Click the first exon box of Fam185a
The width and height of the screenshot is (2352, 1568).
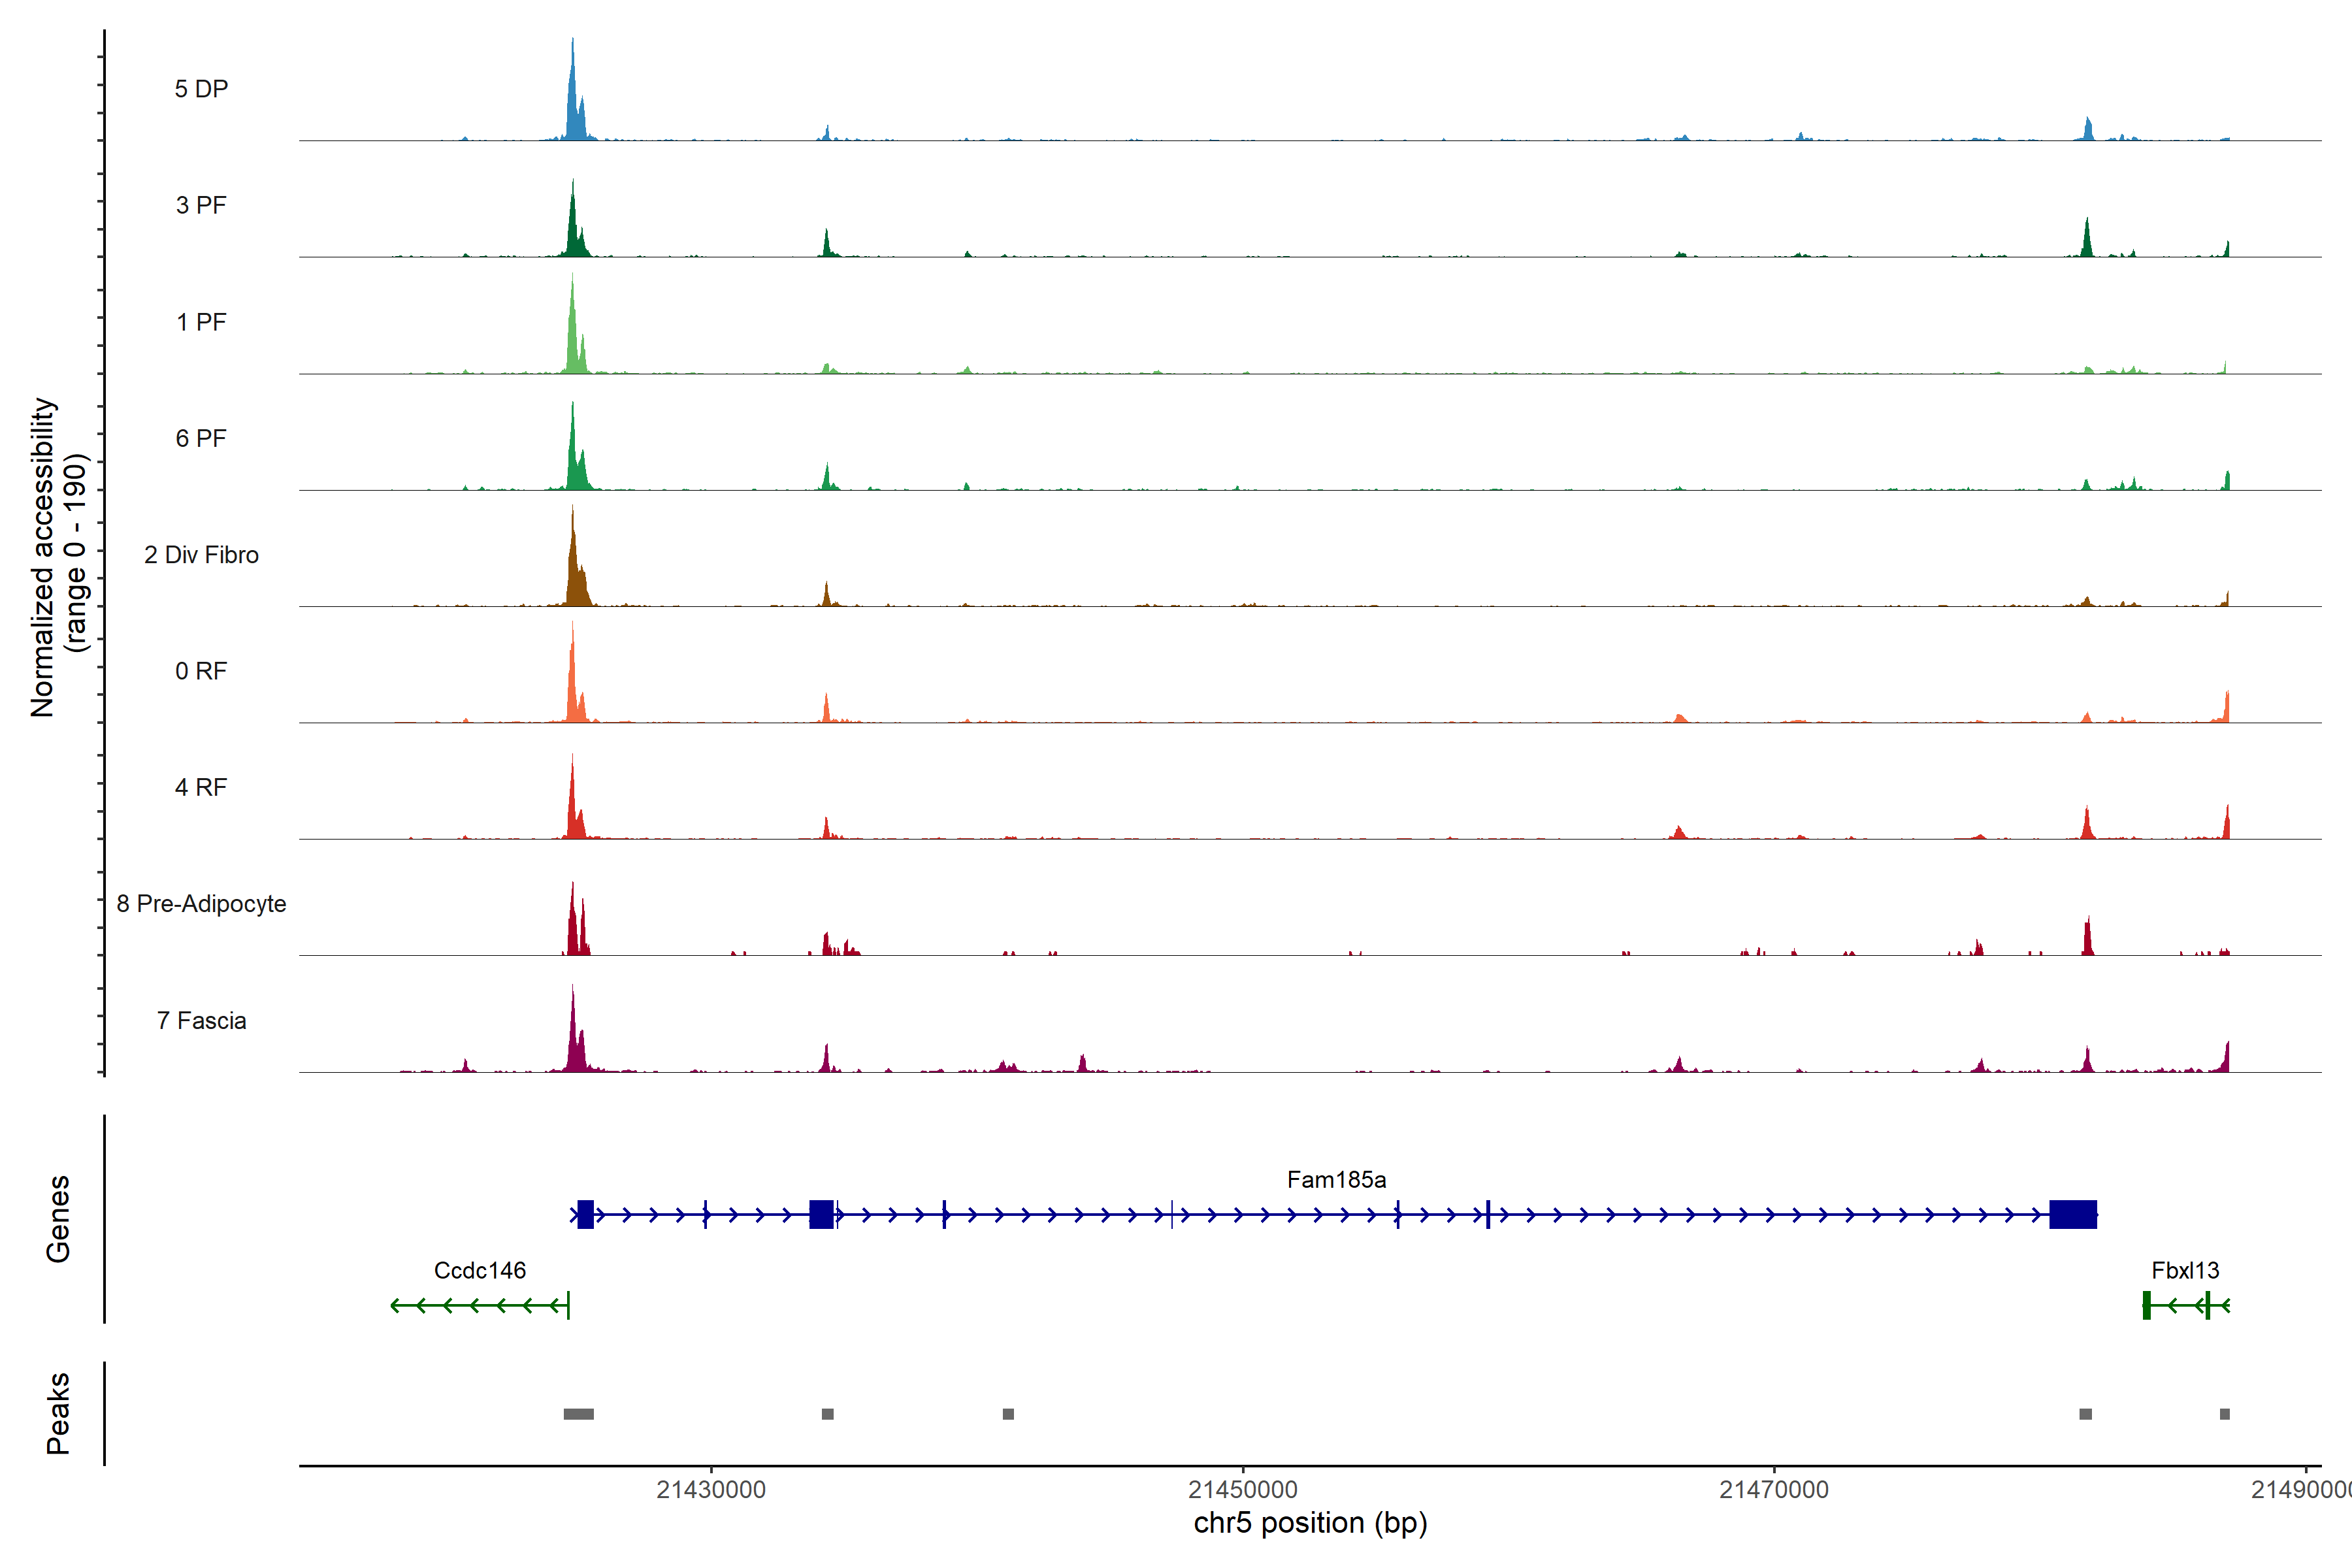pyautogui.click(x=586, y=1215)
